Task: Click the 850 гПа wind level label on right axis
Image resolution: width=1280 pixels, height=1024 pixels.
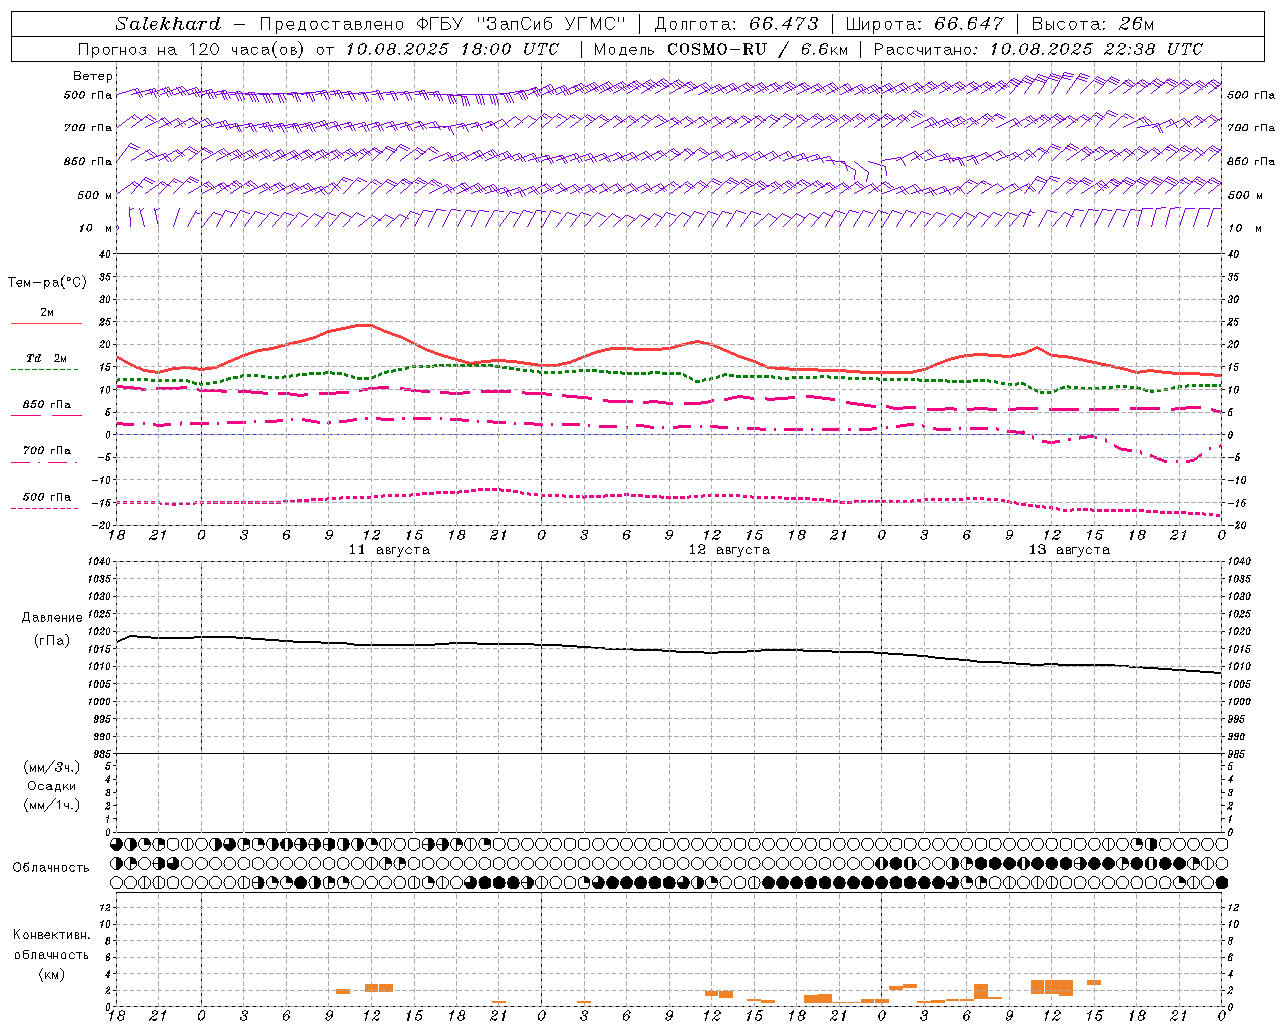Action: (x=1251, y=161)
